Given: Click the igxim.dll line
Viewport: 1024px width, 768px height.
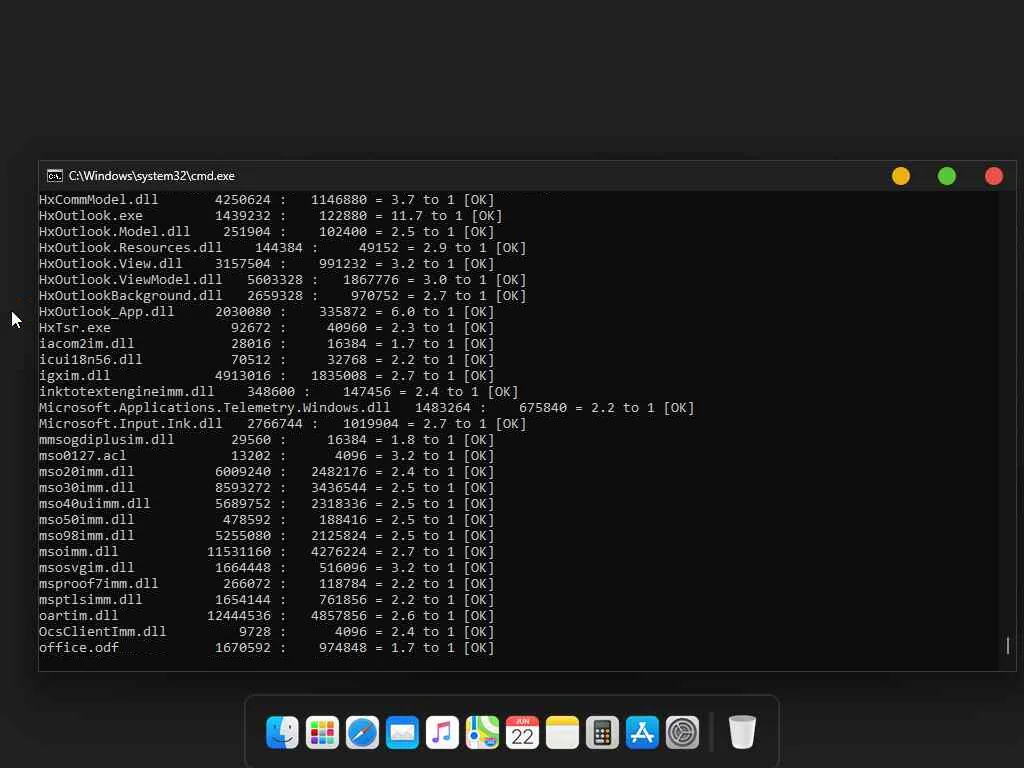Looking at the screenshot, I should (x=266, y=376).
